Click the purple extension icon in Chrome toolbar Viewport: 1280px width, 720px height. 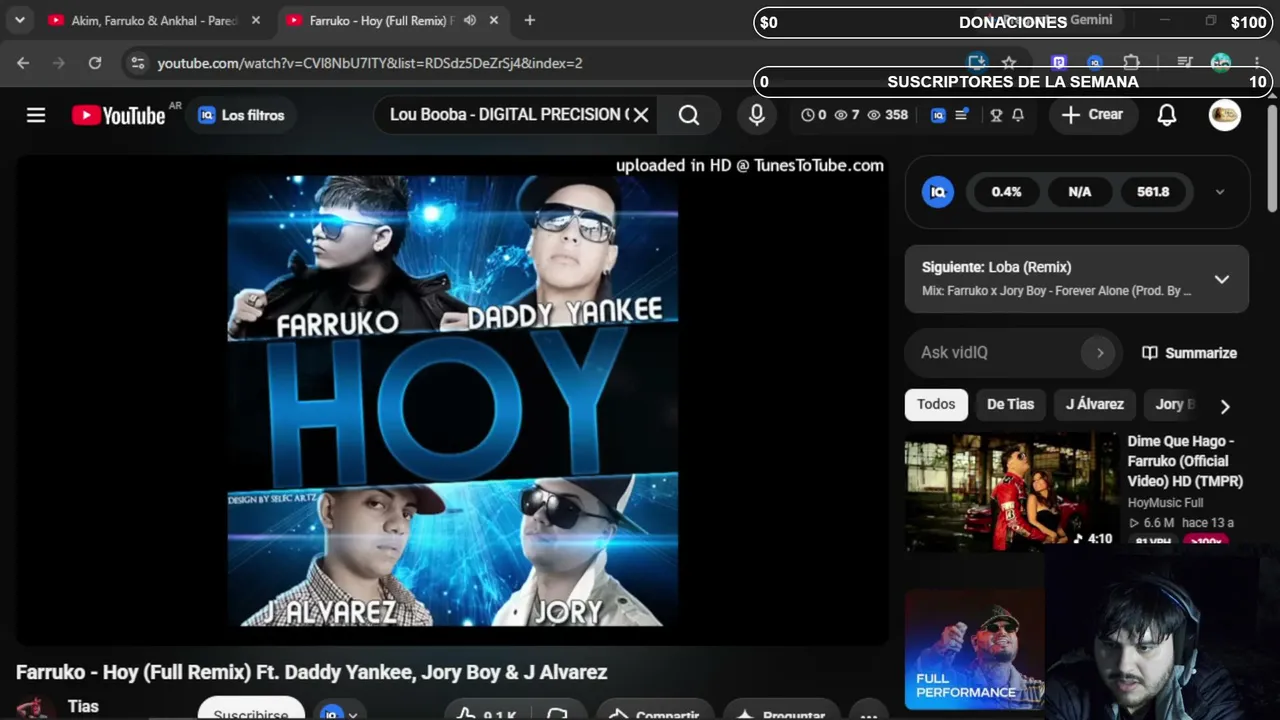tap(1059, 63)
